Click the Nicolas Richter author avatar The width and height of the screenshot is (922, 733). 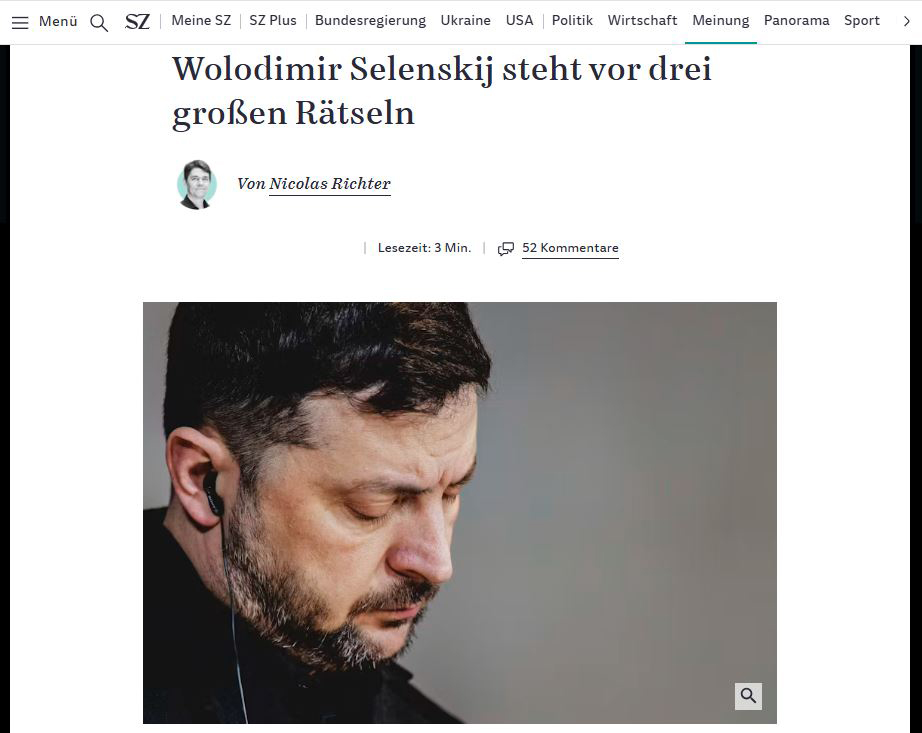[x=197, y=185]
